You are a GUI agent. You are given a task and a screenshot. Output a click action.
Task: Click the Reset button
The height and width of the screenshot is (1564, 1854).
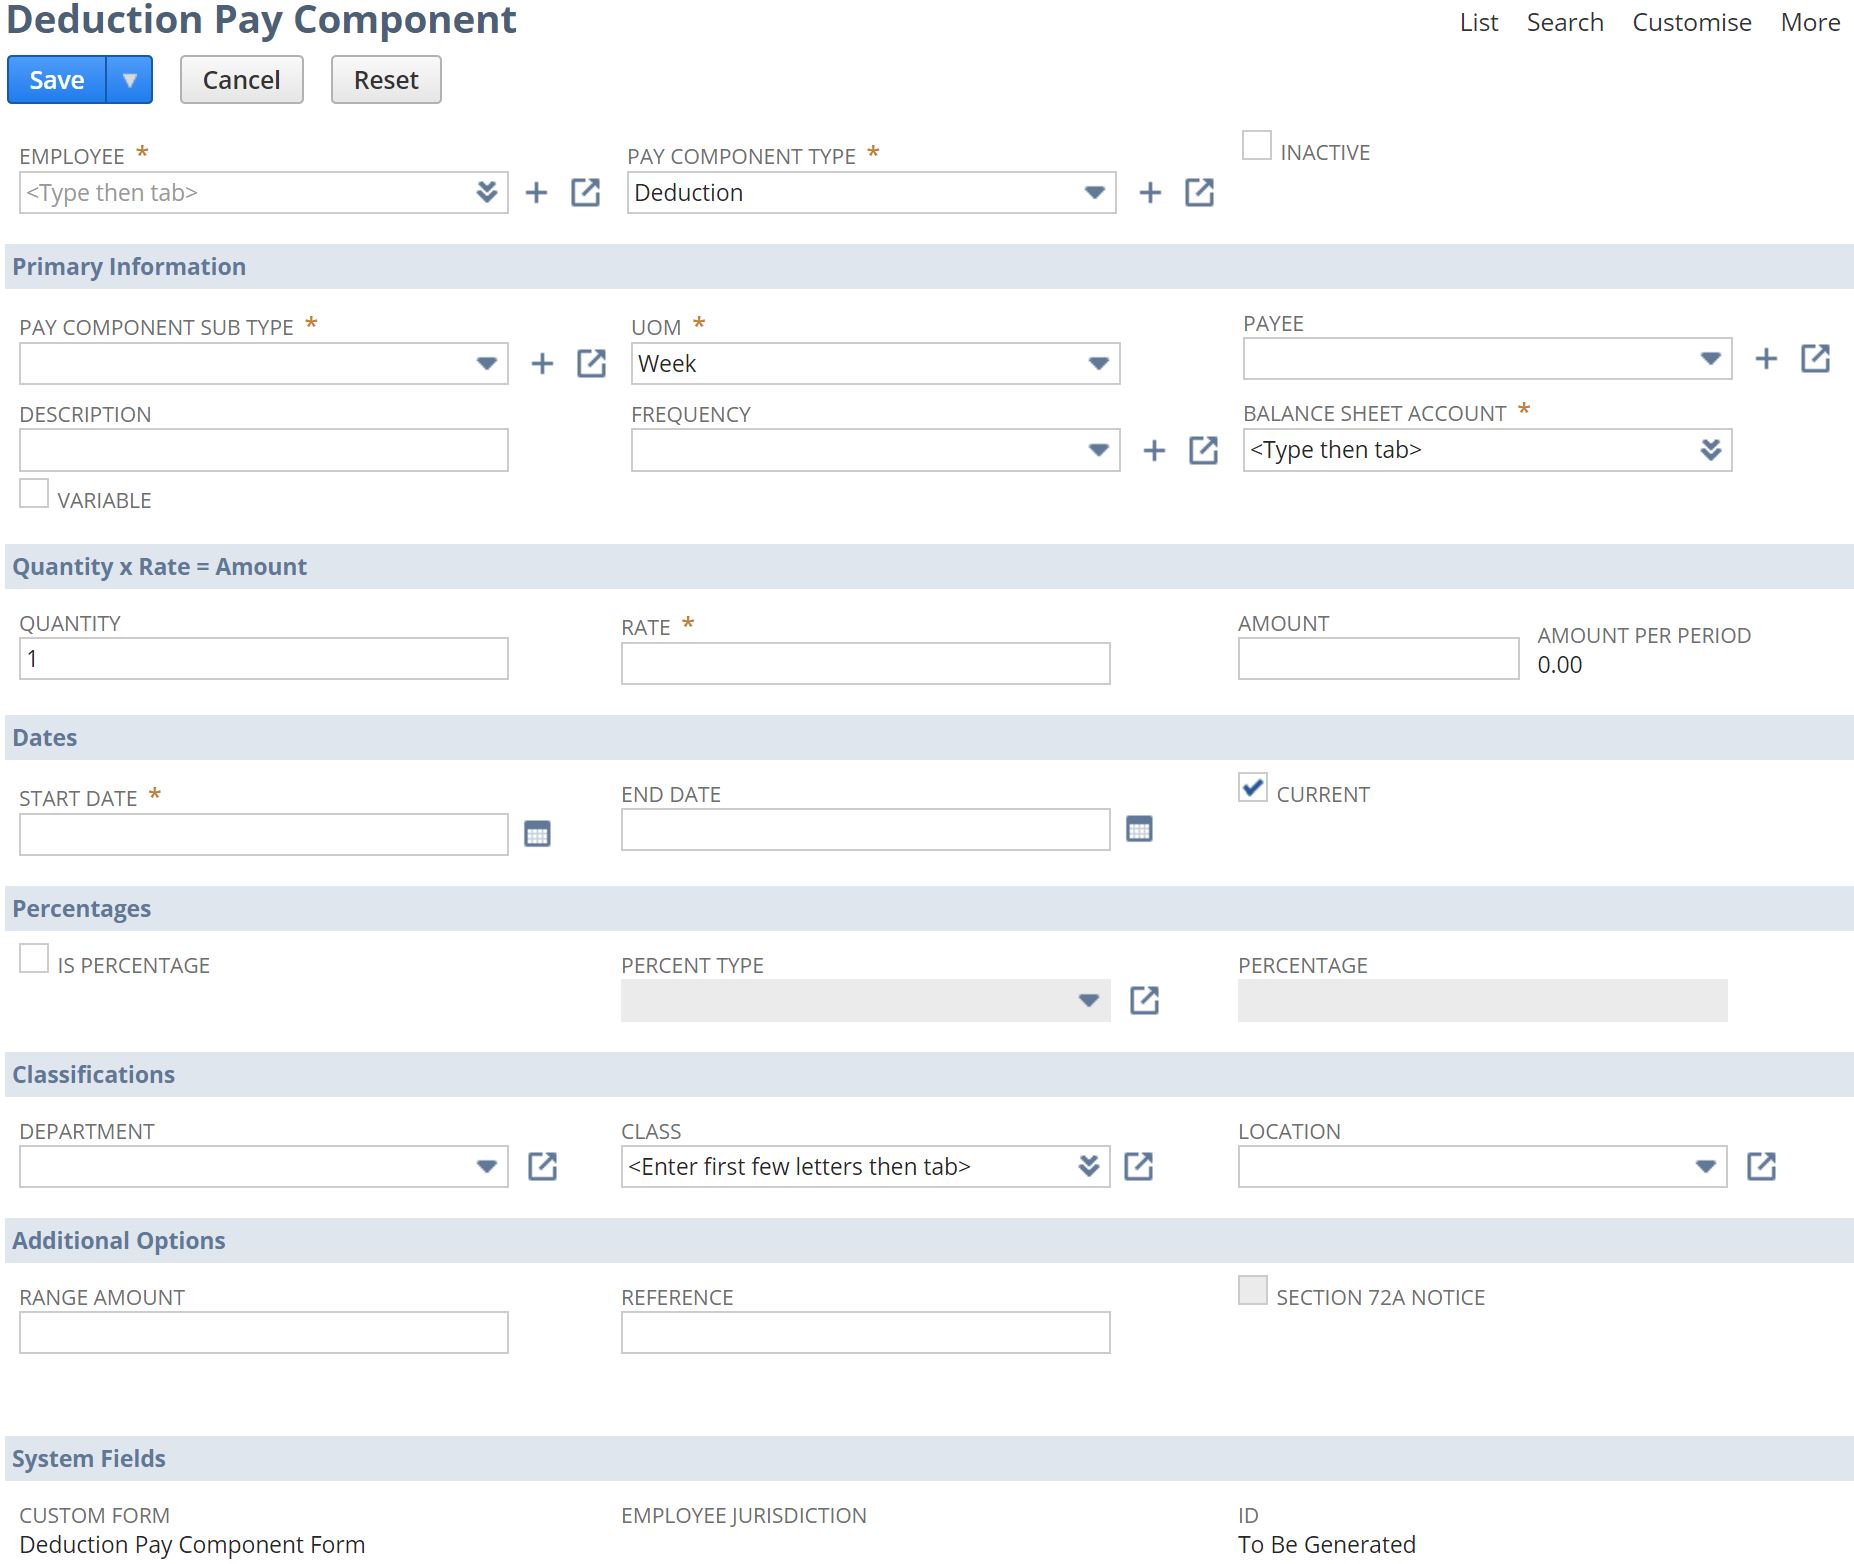coord(385,79)
